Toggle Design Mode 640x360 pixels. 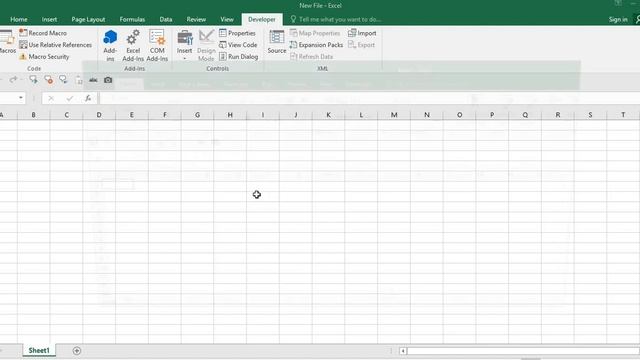(206, 45)
